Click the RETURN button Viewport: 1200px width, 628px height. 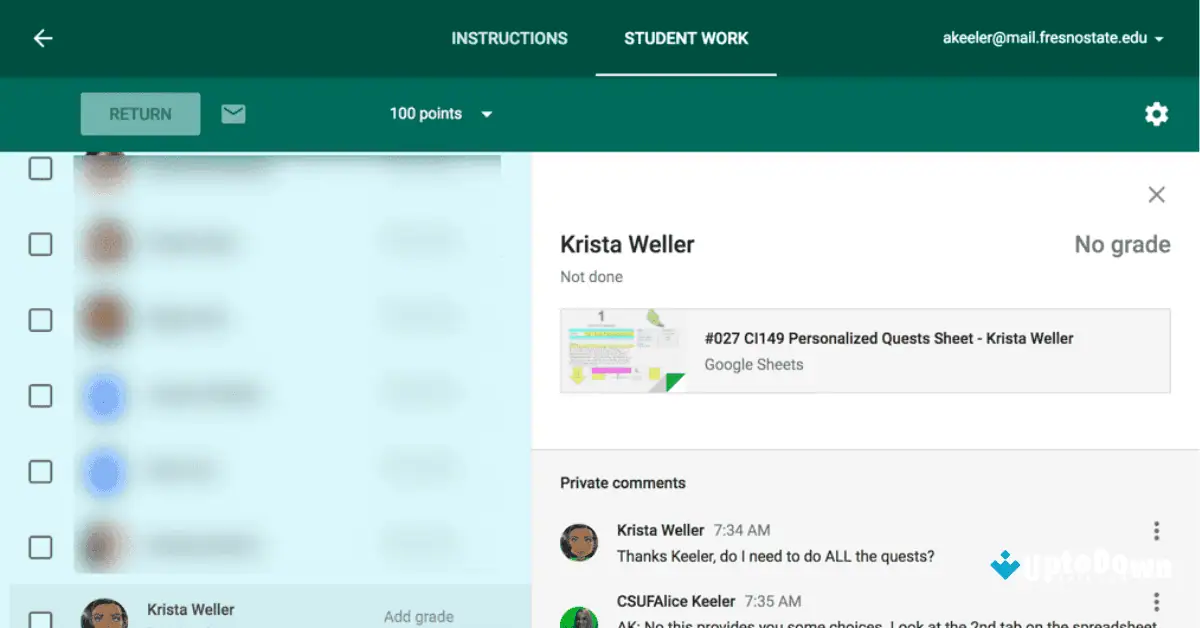[x=140, y=114]
